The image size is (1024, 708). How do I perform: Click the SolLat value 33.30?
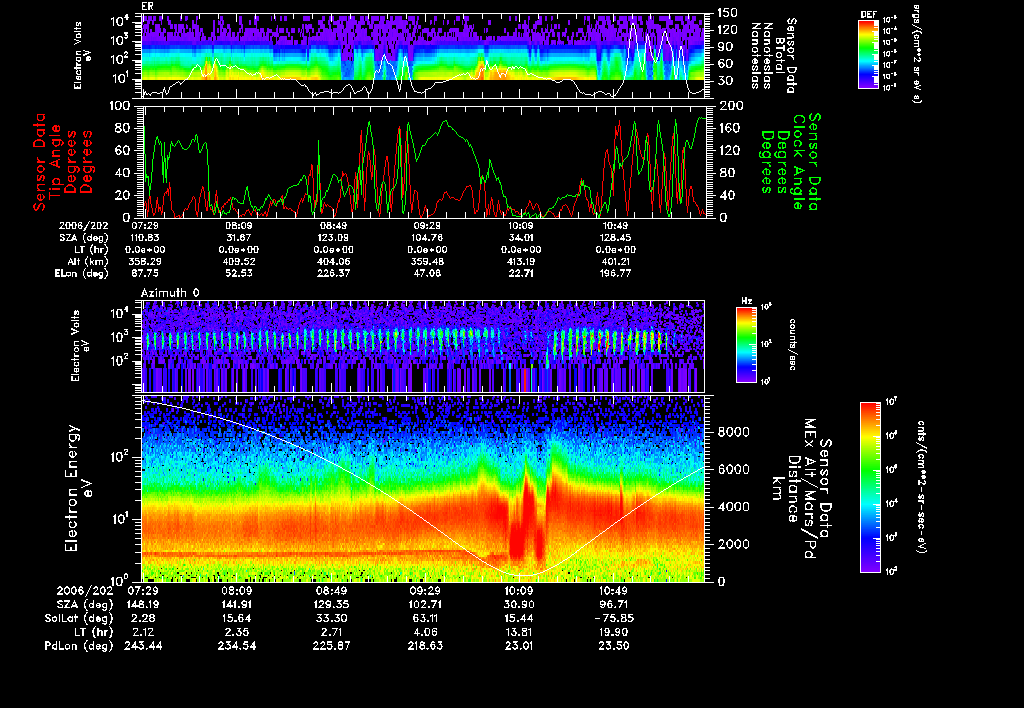pyautogui.click(x=331, y=618)
